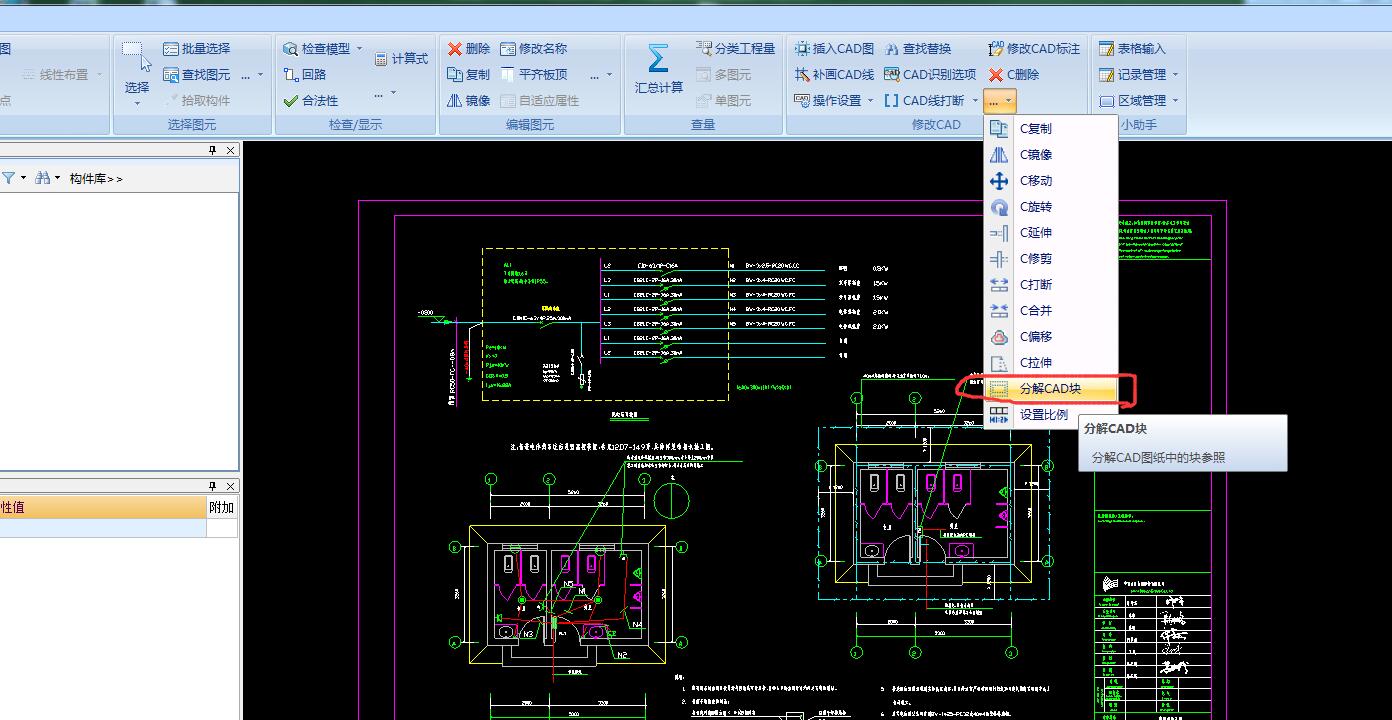Click 操作设置 operation settings
This screenshot has width=1392, height=720.
[x=828, y=100]
